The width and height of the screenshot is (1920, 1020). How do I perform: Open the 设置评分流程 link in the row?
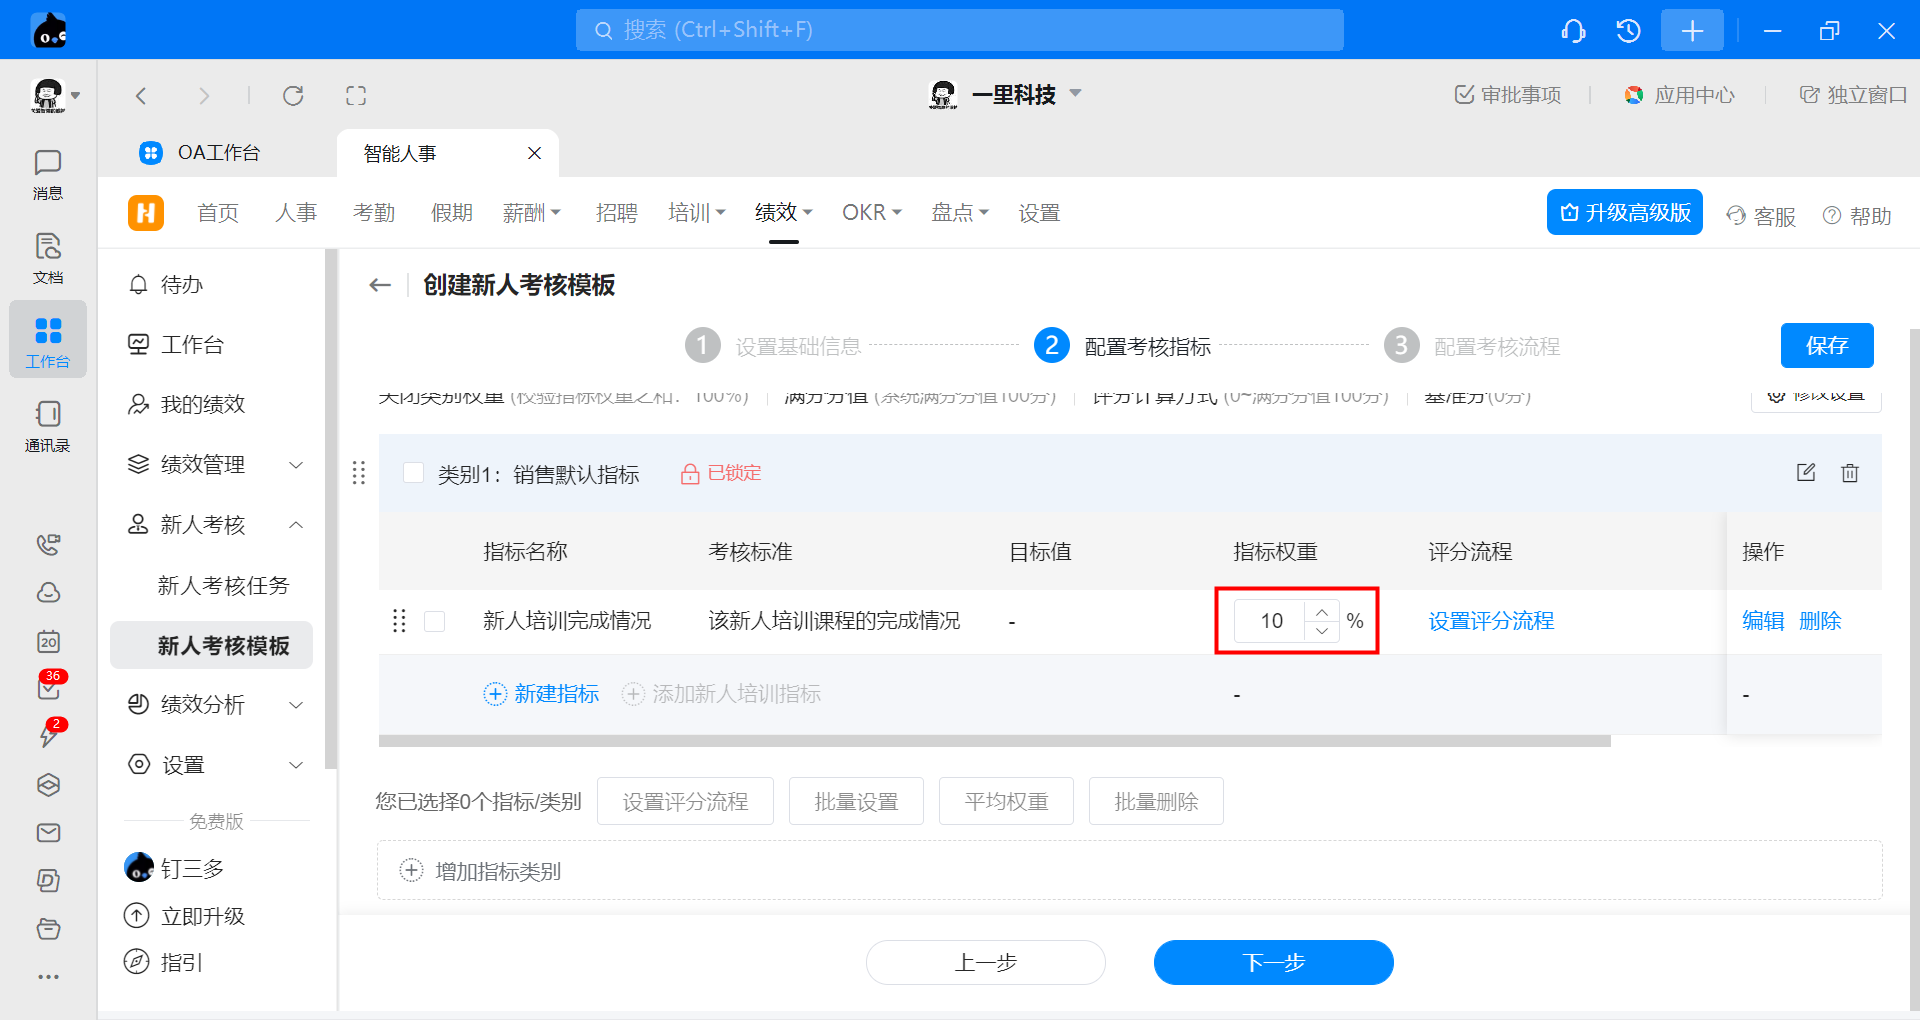click(x=1490, y=621)
